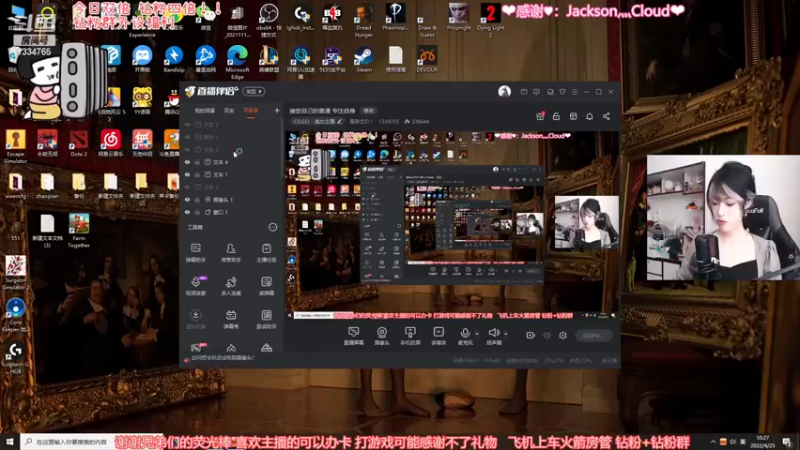Open Microsoft Edge desktop shortcut

(x=237, y=62)
